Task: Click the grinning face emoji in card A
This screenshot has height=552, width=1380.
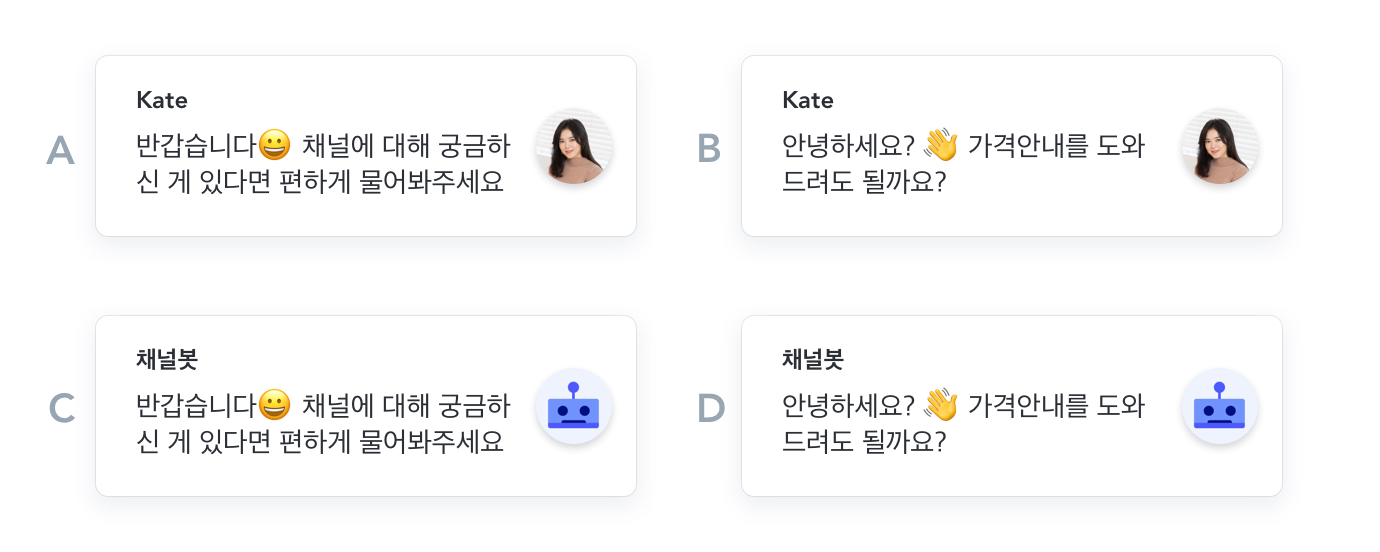Action: [x=274, y=146]
